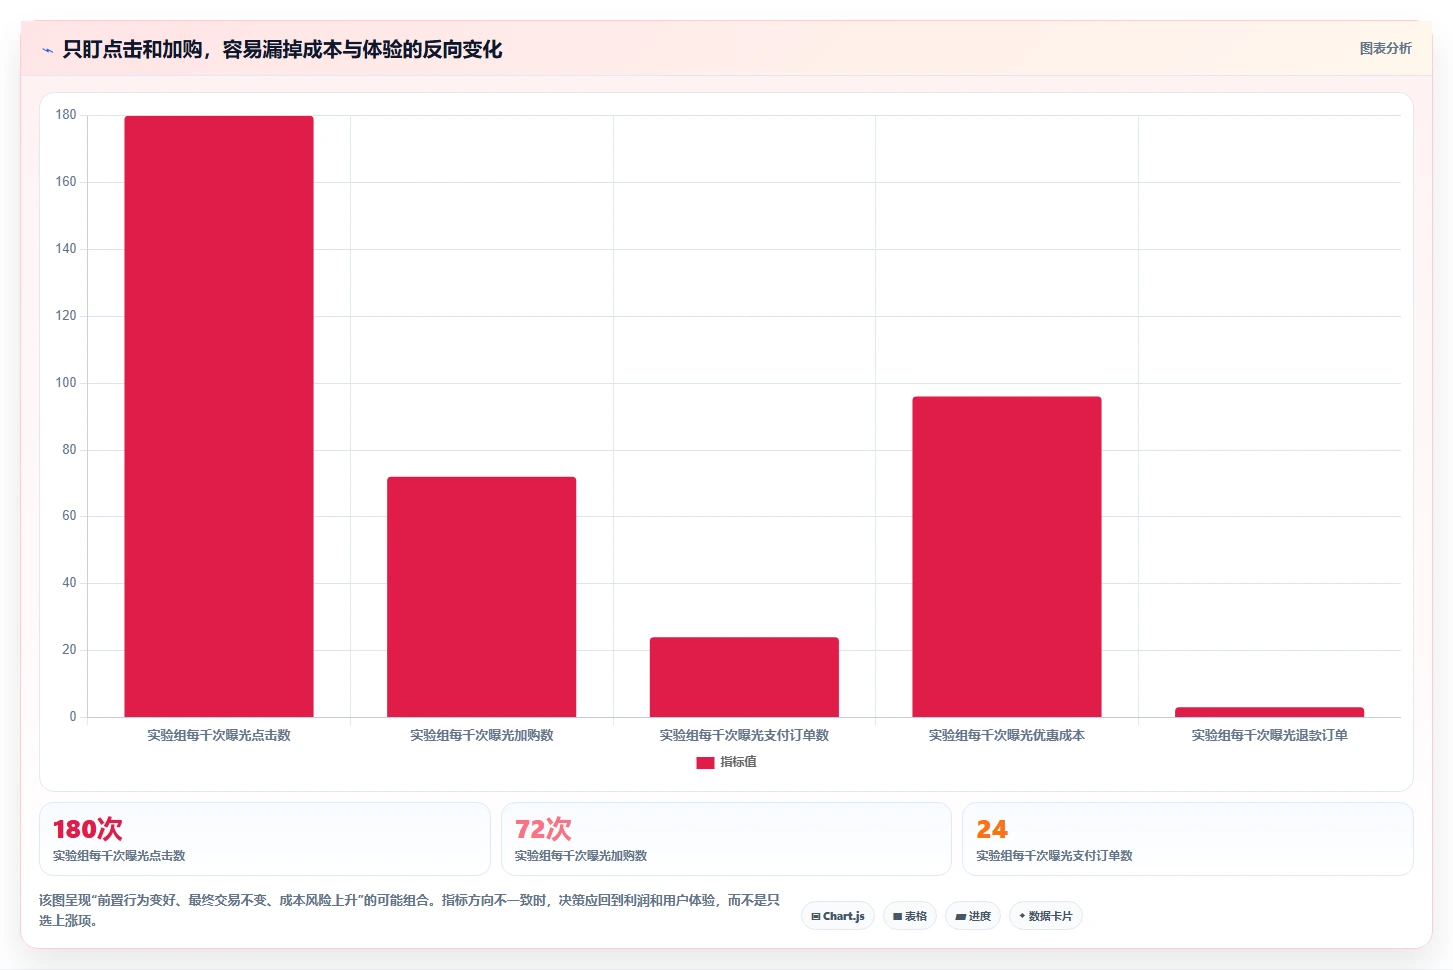Click the x-axis label 实验组每千次曝光加购数
The height and width of the screenshot is (970, 1453).
[481, 735]
